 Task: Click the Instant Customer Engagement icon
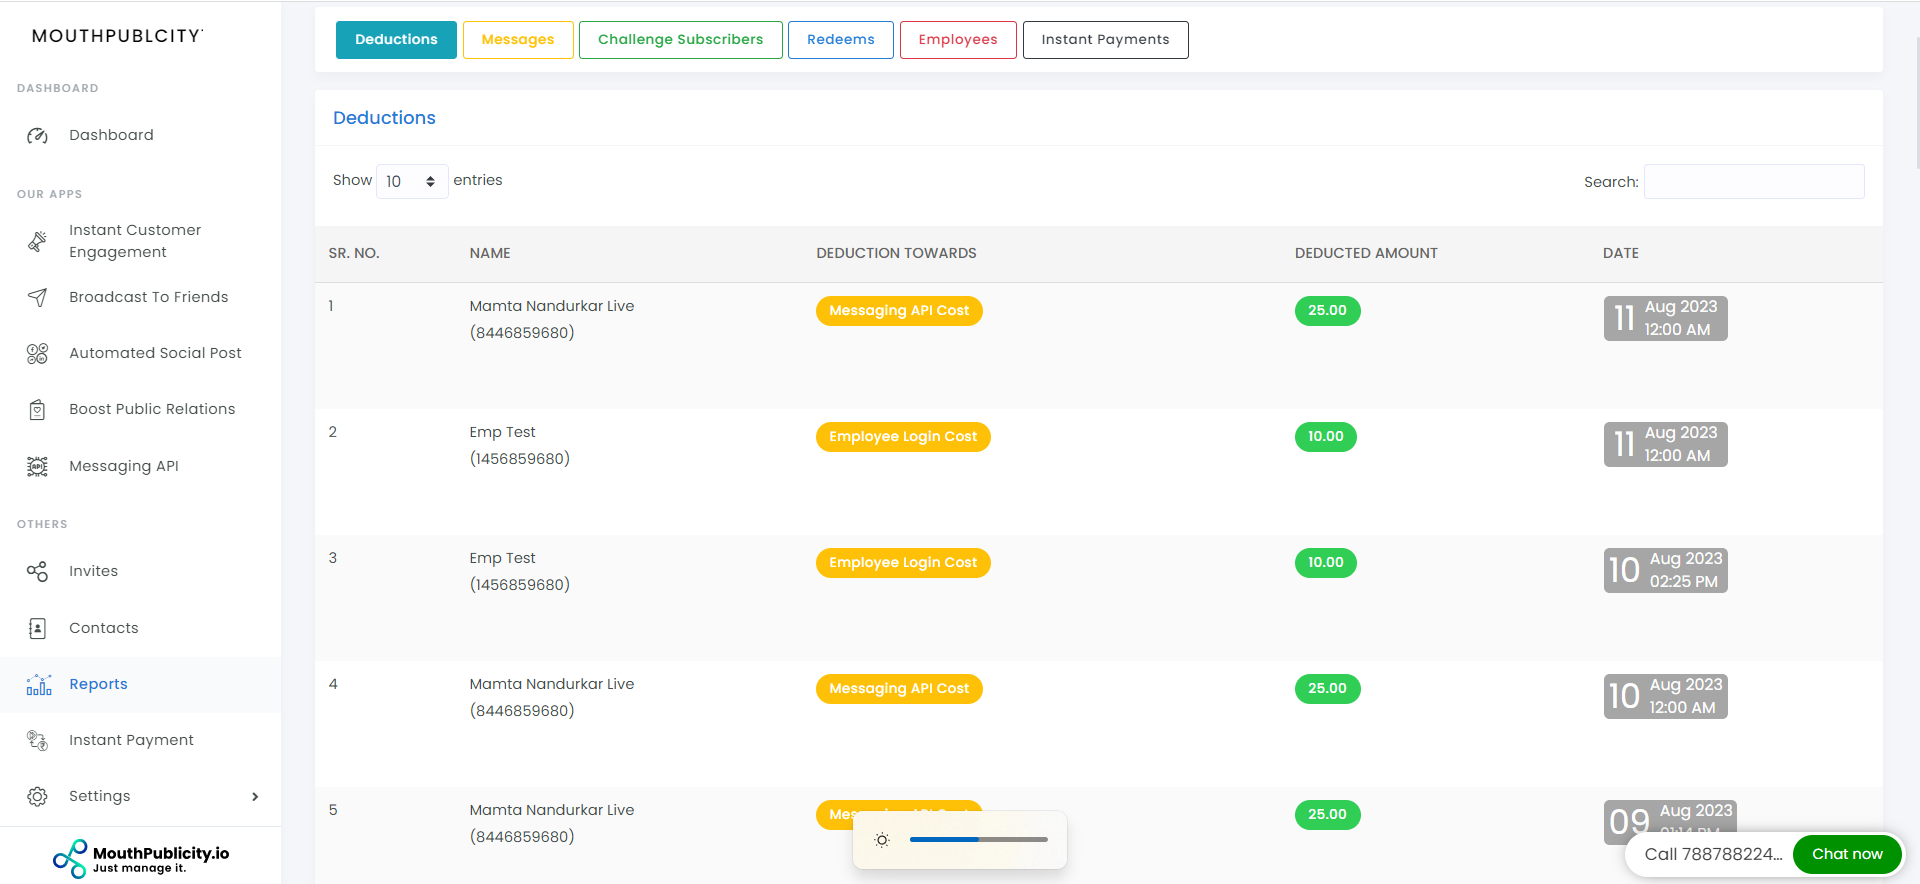[37, 241]
